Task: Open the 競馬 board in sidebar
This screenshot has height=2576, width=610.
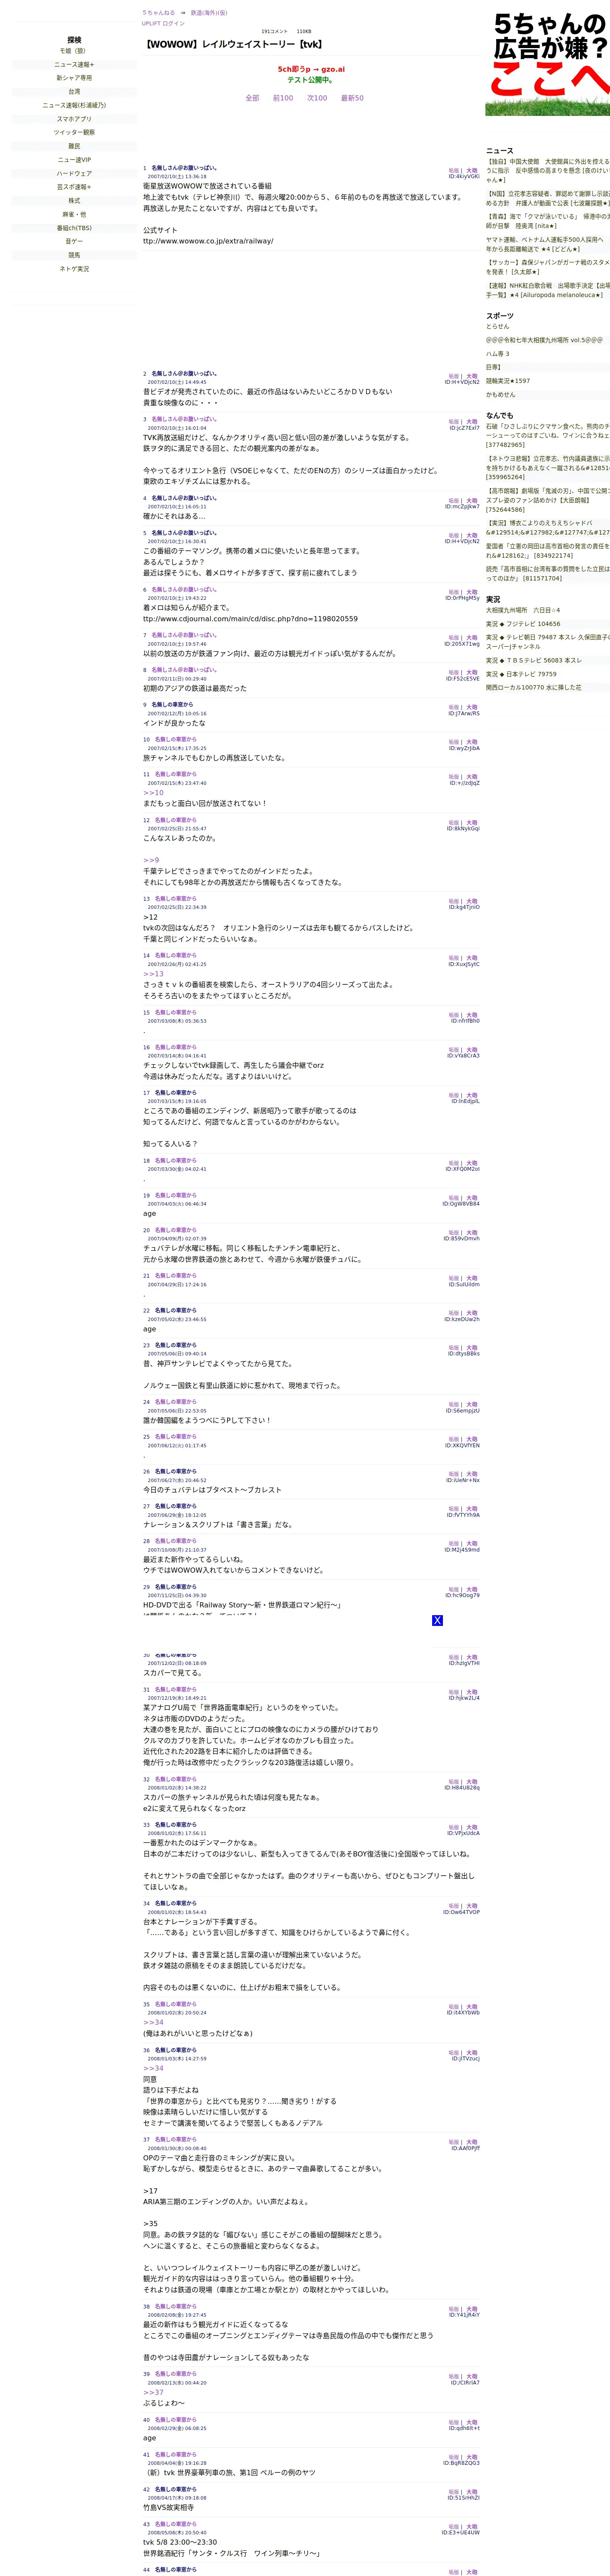Action: click(74, 255)
